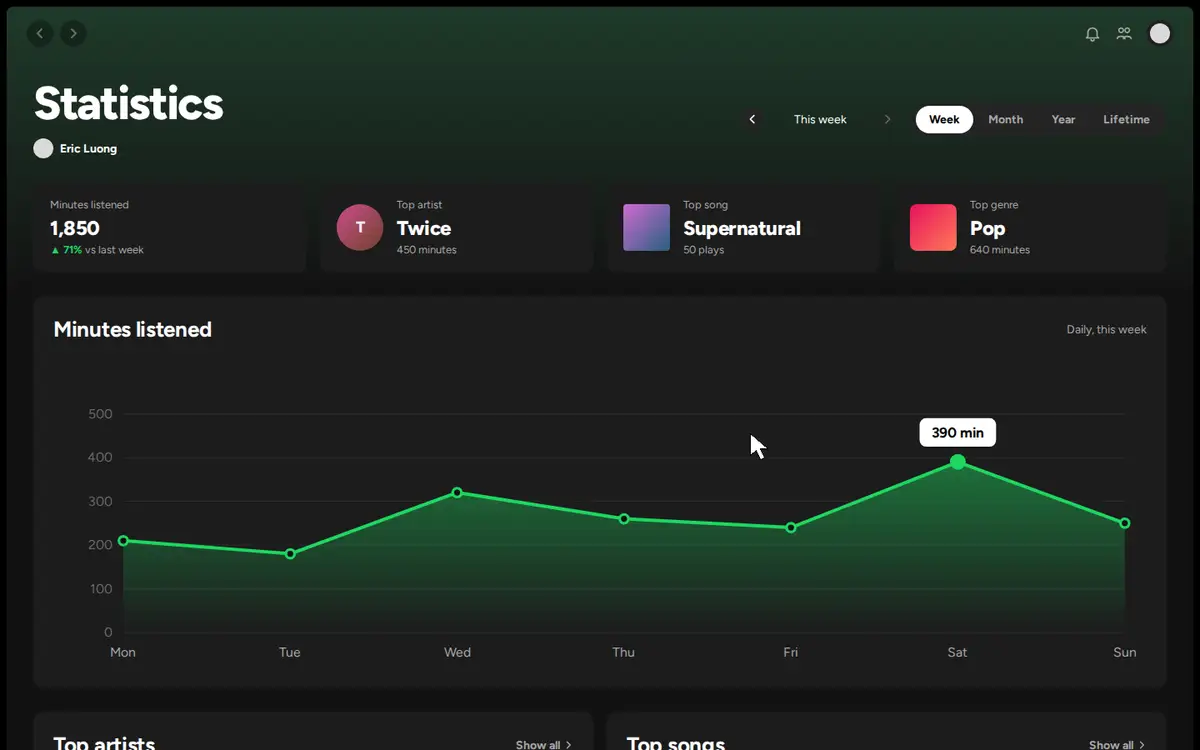
Task: Click the top genre name Pop
Action: pos(987,228)
